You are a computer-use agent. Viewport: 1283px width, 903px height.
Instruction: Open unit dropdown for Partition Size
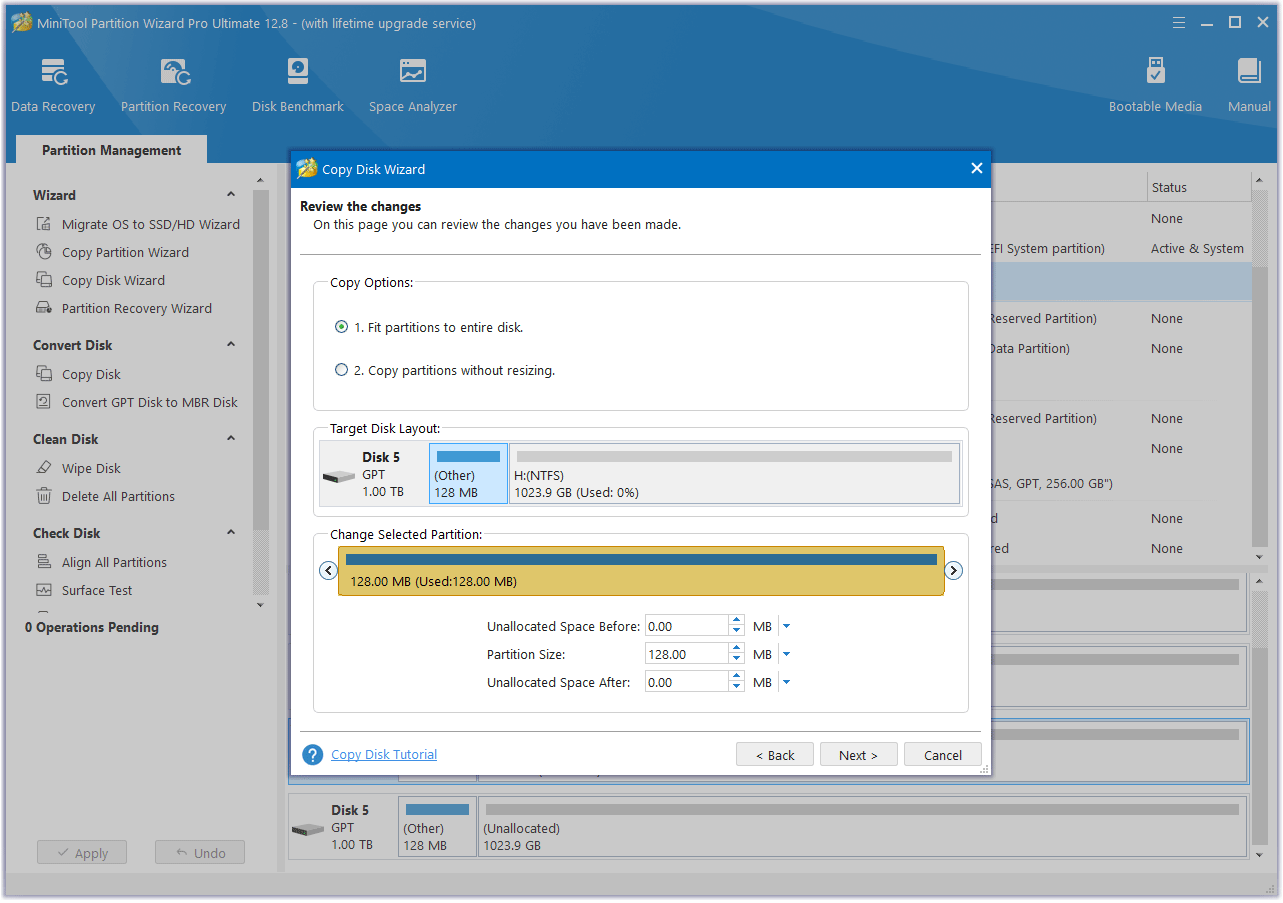coord(786,654)
